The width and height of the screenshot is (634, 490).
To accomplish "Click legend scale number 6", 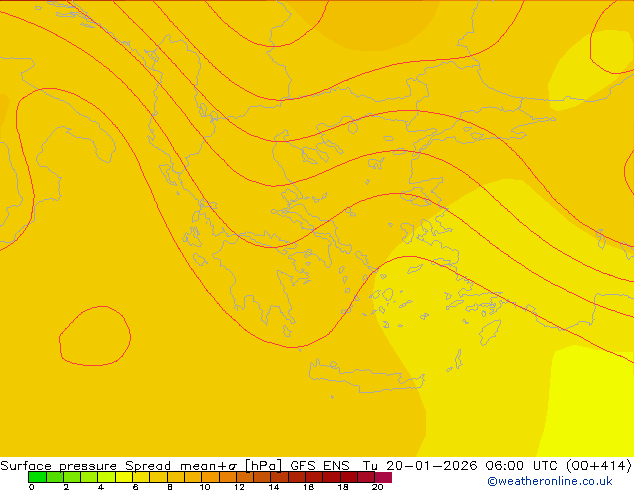I will [x=135, y=487].
